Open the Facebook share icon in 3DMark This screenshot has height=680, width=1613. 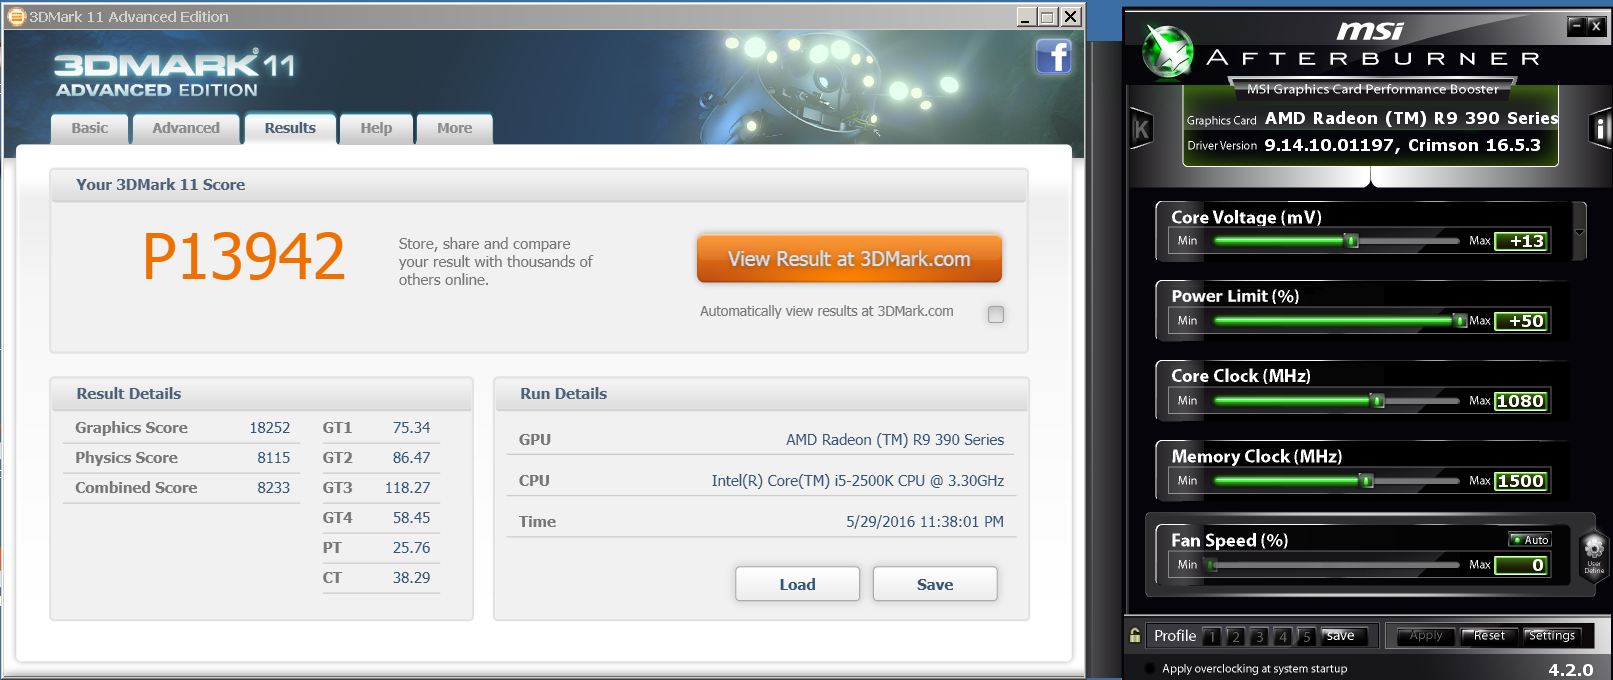tap(1054, 56)
